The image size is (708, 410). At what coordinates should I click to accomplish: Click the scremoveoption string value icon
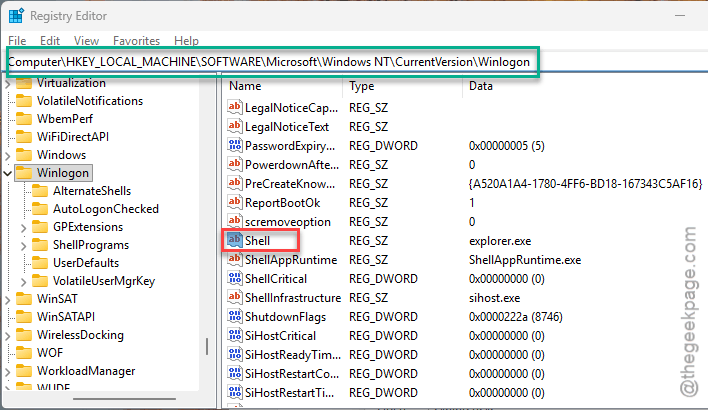click(x=234, y=221)
